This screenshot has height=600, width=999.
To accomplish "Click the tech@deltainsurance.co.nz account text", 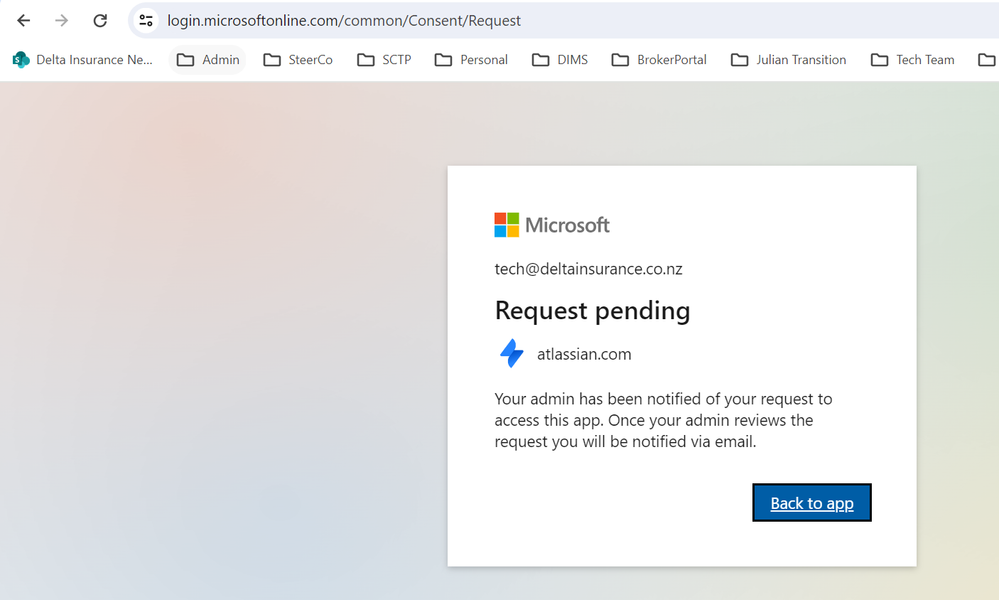I will [588, 269].
